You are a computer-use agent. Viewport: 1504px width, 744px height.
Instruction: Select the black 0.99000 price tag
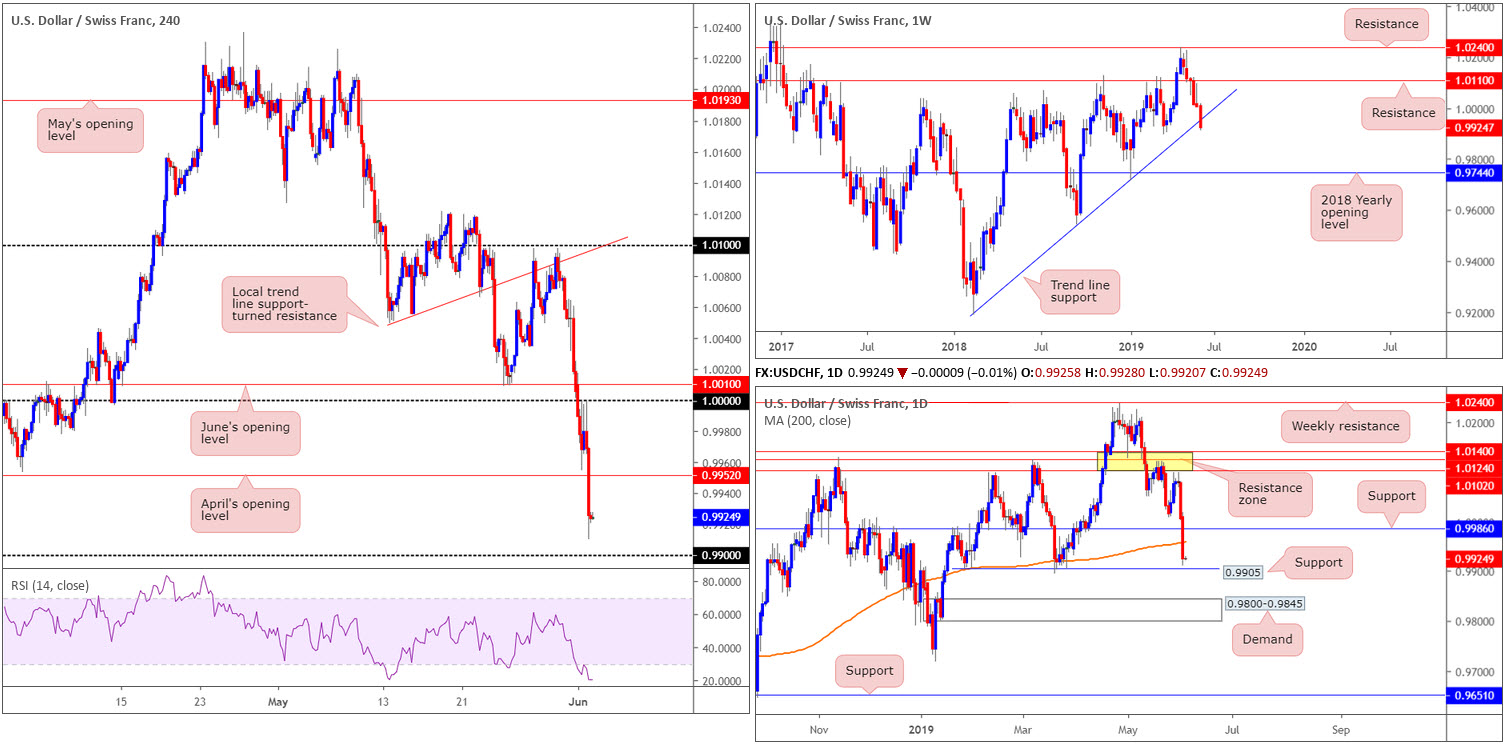coord(720,555)
